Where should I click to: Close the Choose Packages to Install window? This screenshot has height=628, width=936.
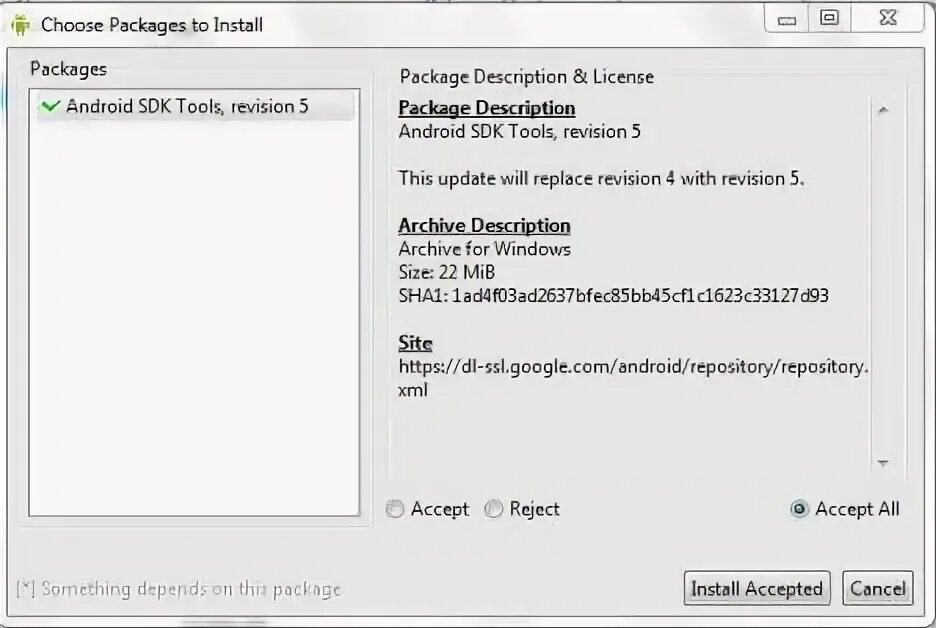tap(887, 18)
